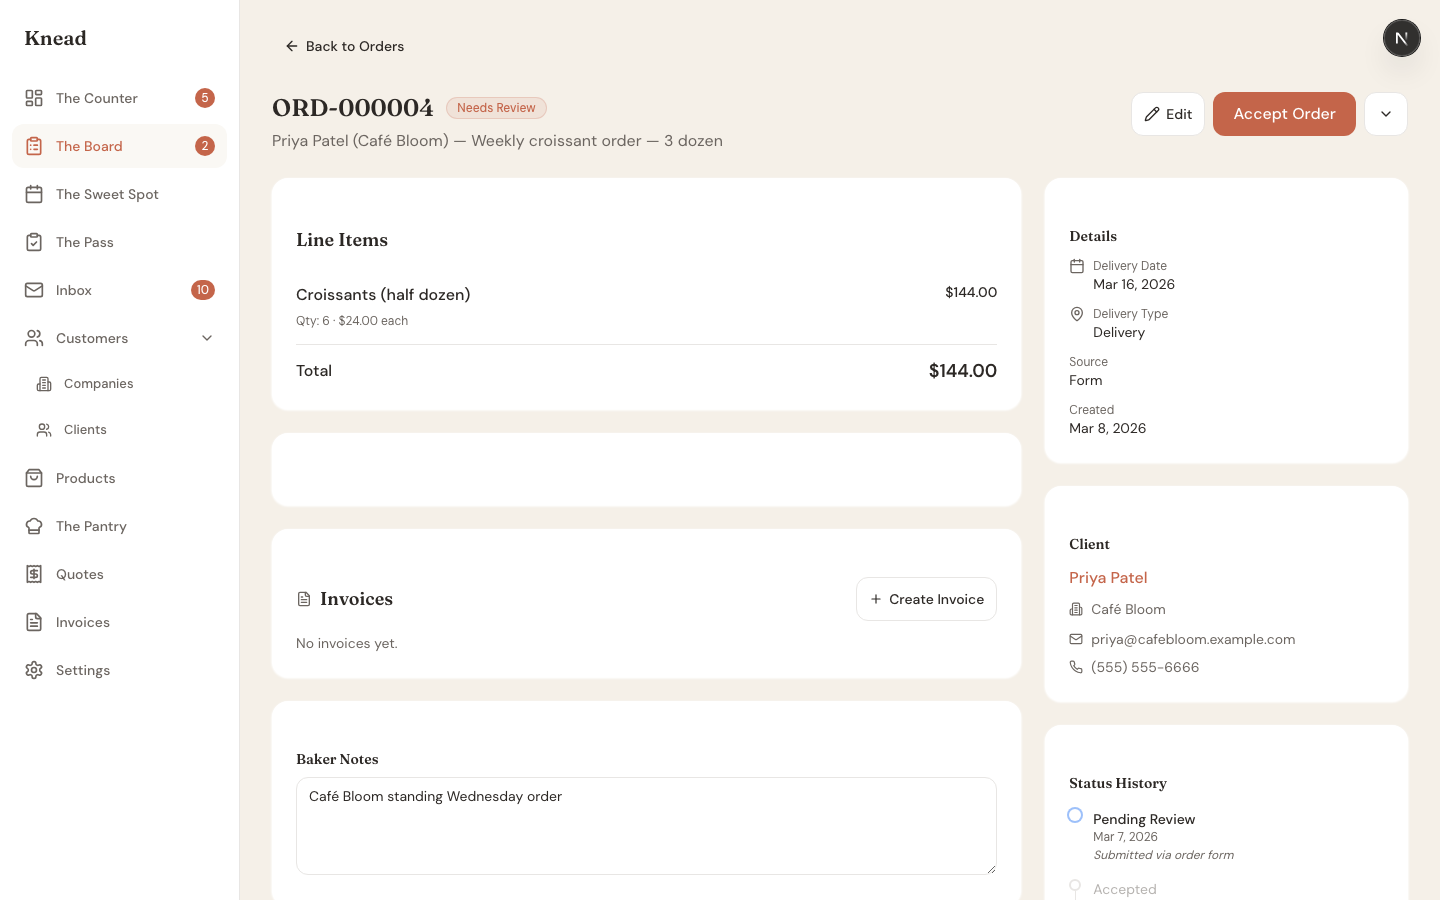The image size is (1440, 900).
Task: Click inside the Baker Notes text field
Action: coord(645,826)
